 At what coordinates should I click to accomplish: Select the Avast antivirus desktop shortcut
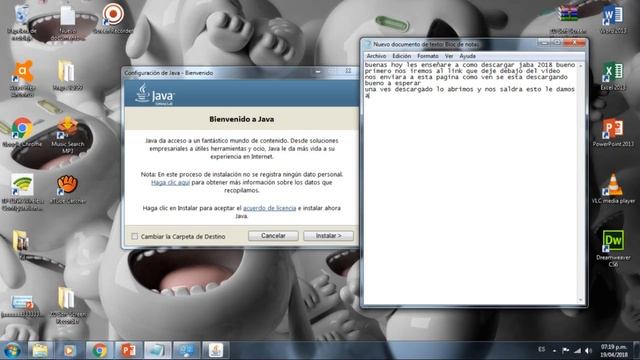tap(22, 78)
